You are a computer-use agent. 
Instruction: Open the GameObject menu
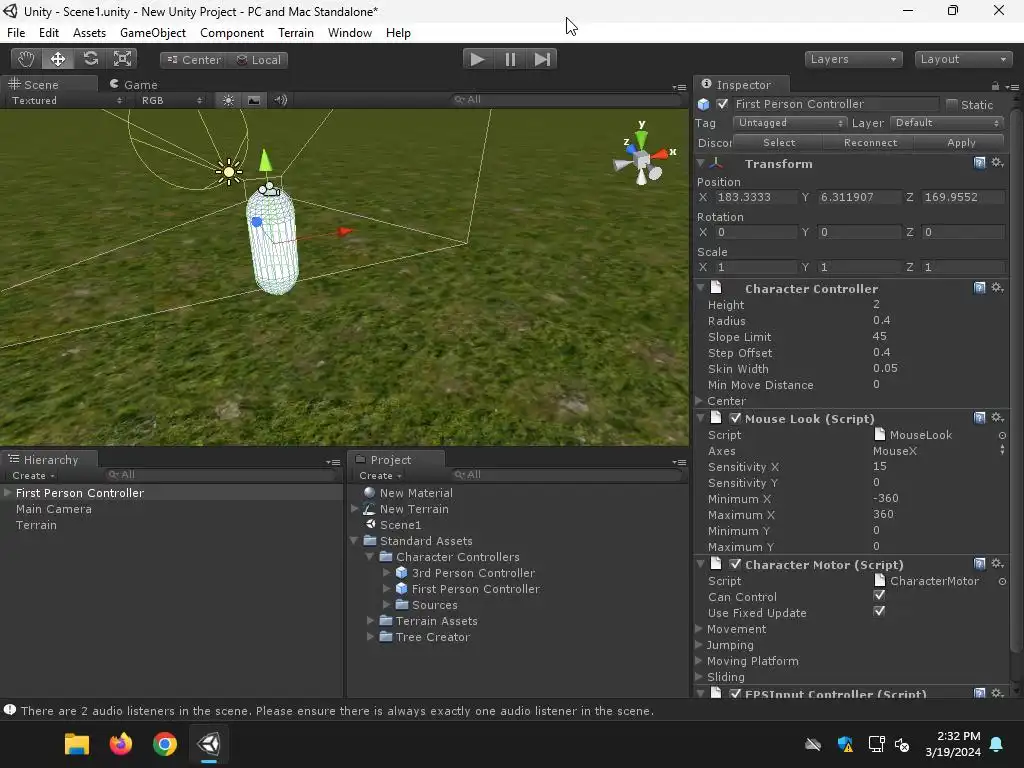[x=153, y=33]
